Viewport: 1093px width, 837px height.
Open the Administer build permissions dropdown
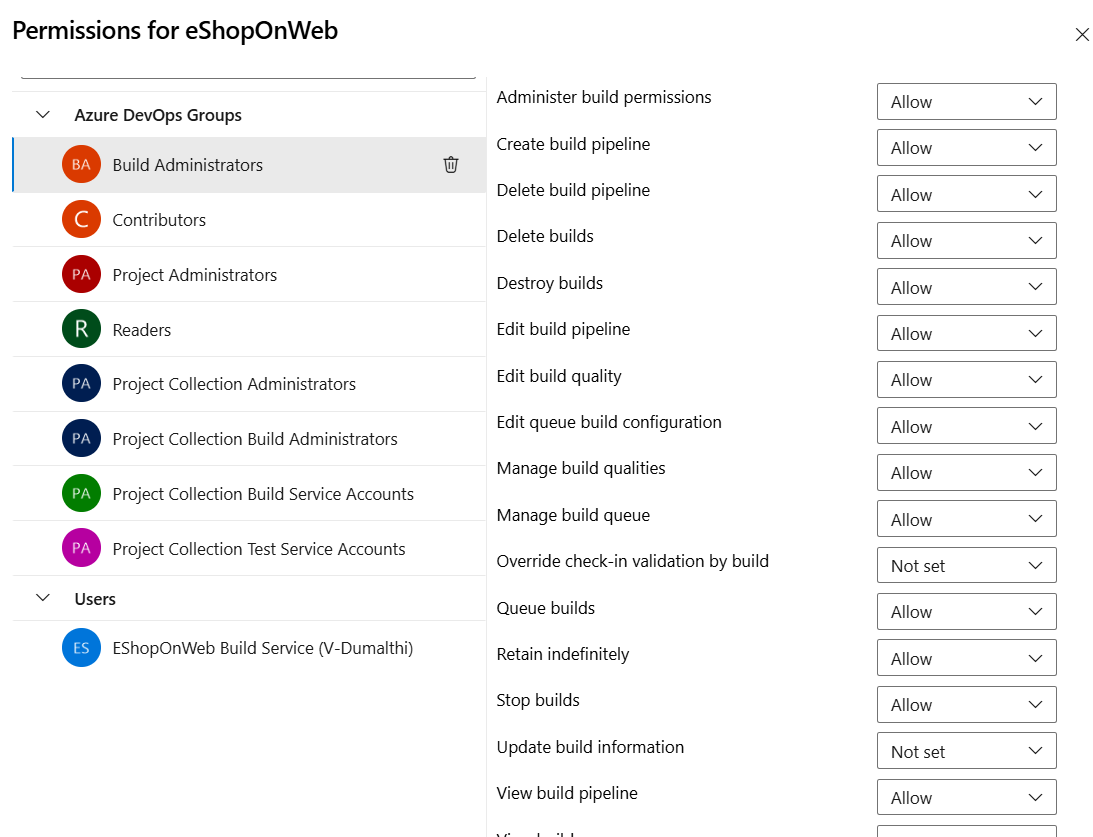point(966,101)
